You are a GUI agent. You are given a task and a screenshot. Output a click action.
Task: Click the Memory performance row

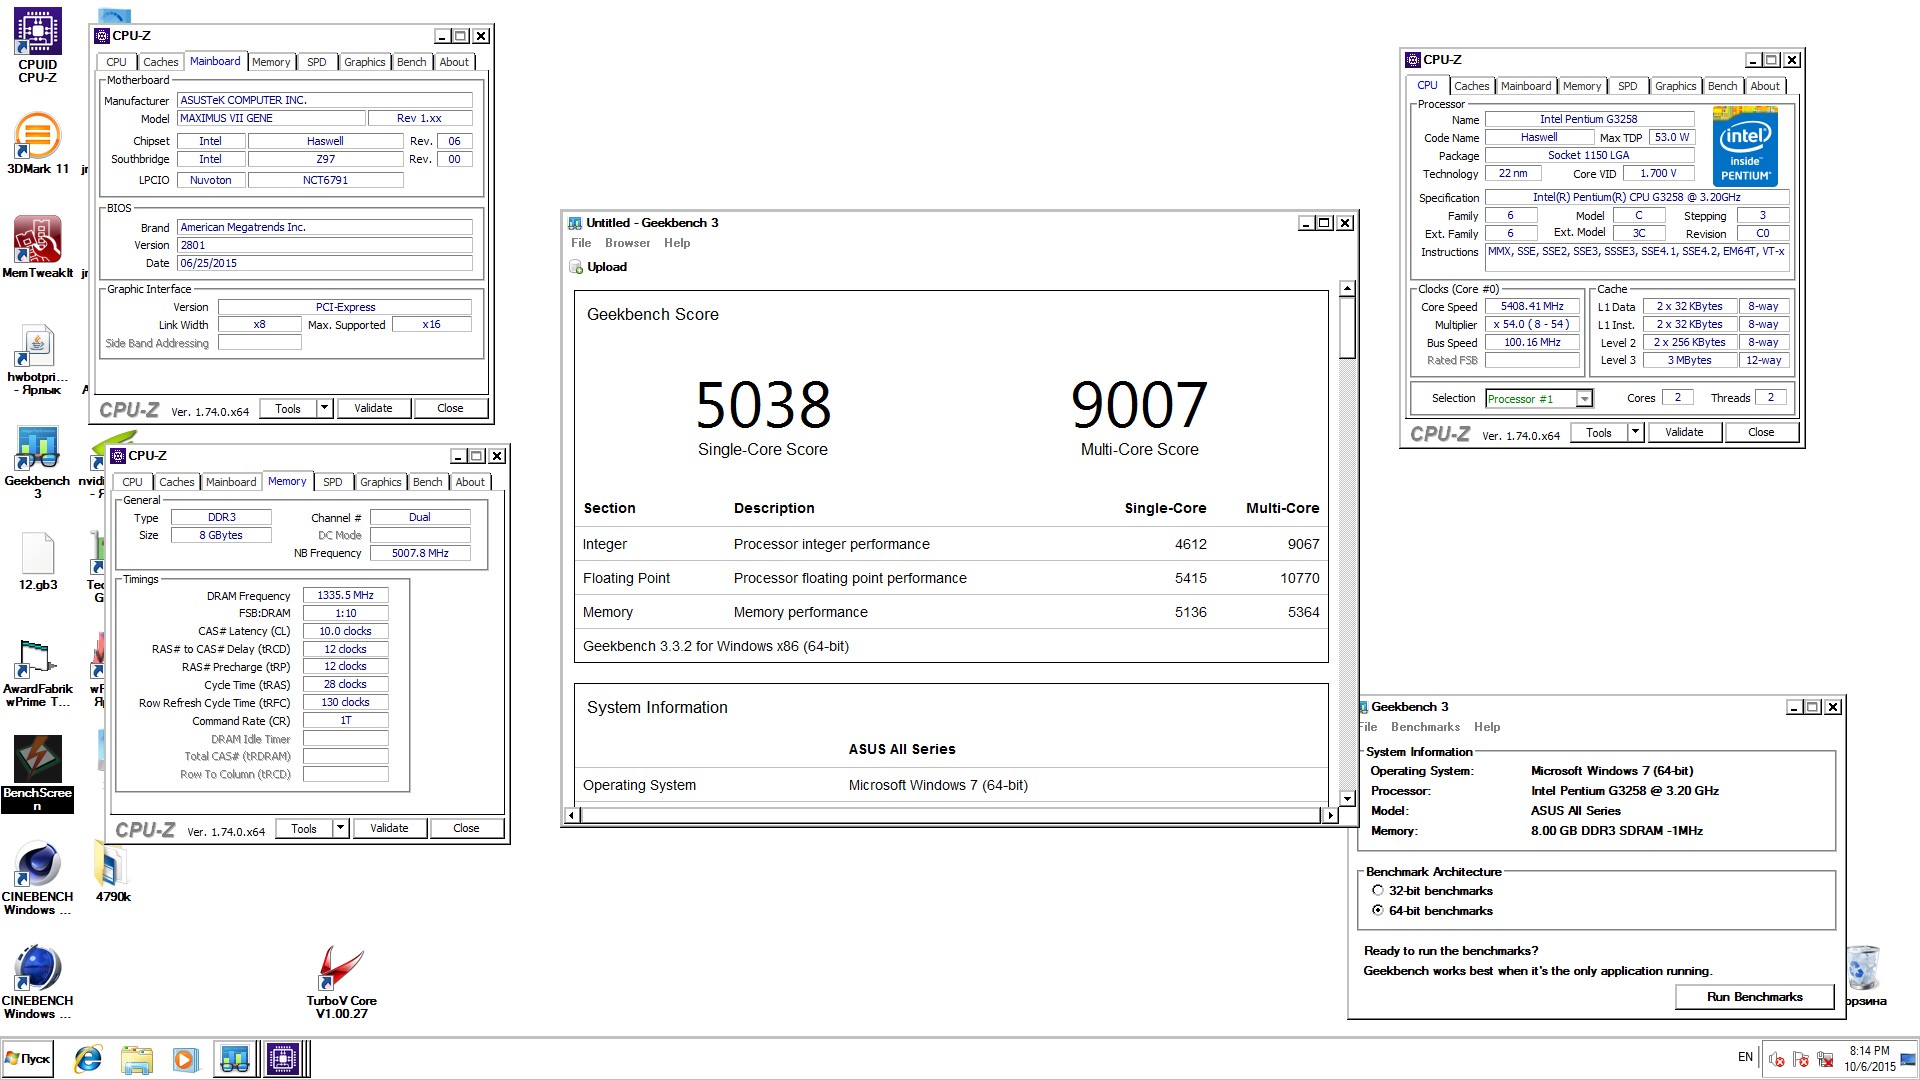pos(950,612)
